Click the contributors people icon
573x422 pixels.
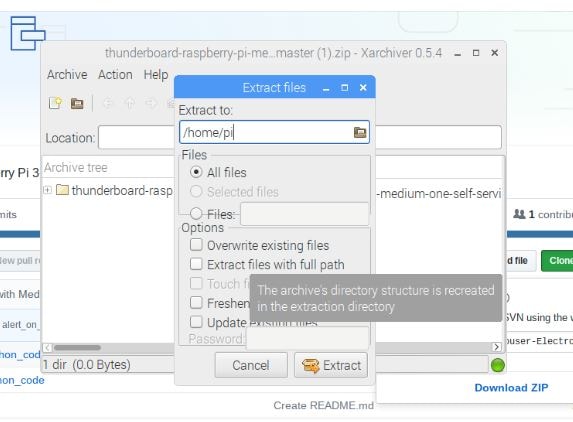(x=519, y=214)
